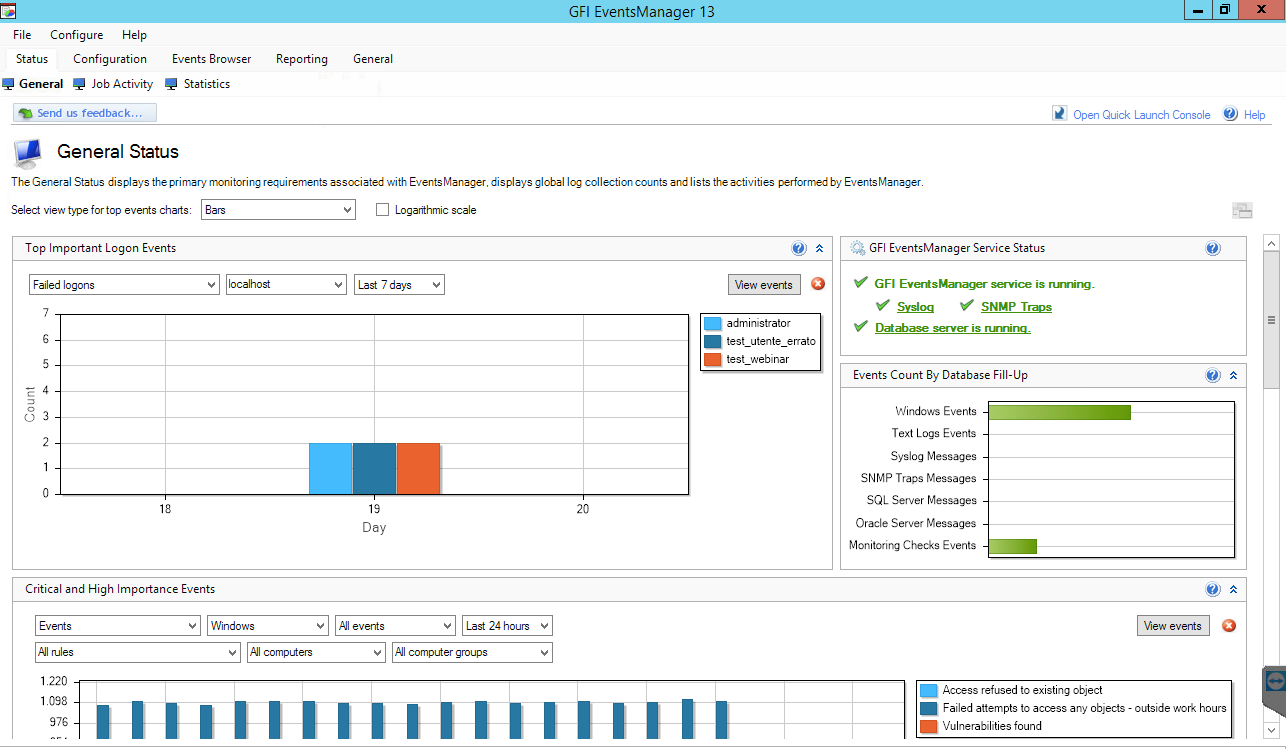Open the Failed logons dropdown

point(124,285)
